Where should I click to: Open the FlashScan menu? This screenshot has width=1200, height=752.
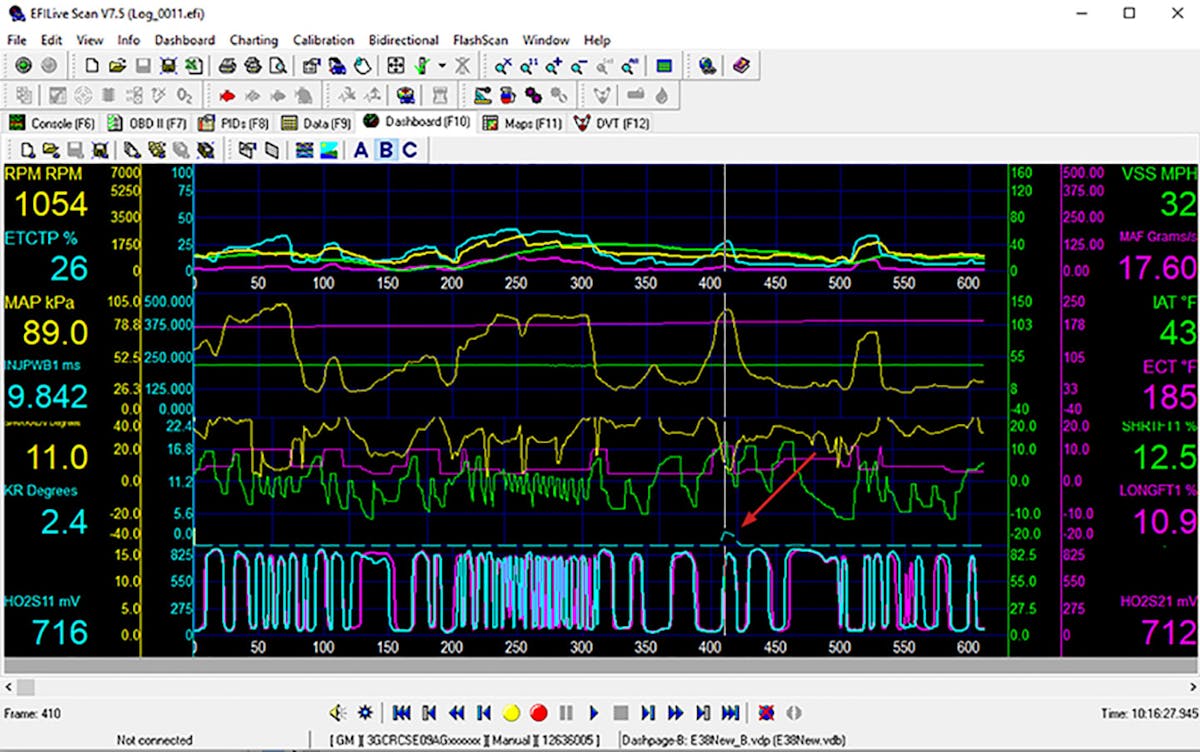(x=480, y=40)
